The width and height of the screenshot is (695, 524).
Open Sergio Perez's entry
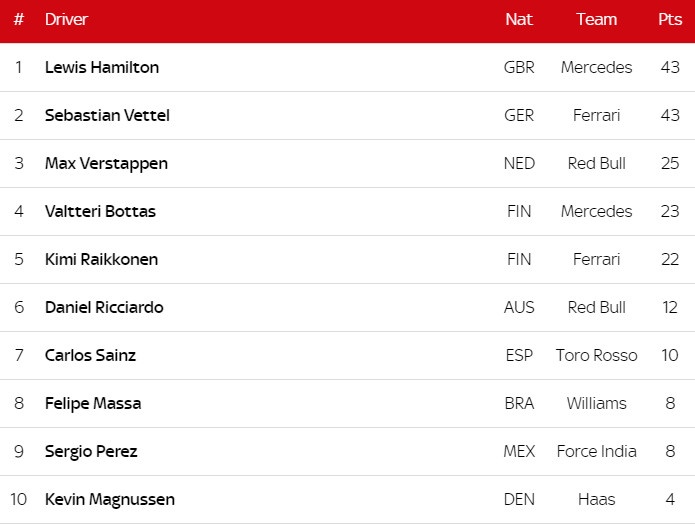[91, 452]
